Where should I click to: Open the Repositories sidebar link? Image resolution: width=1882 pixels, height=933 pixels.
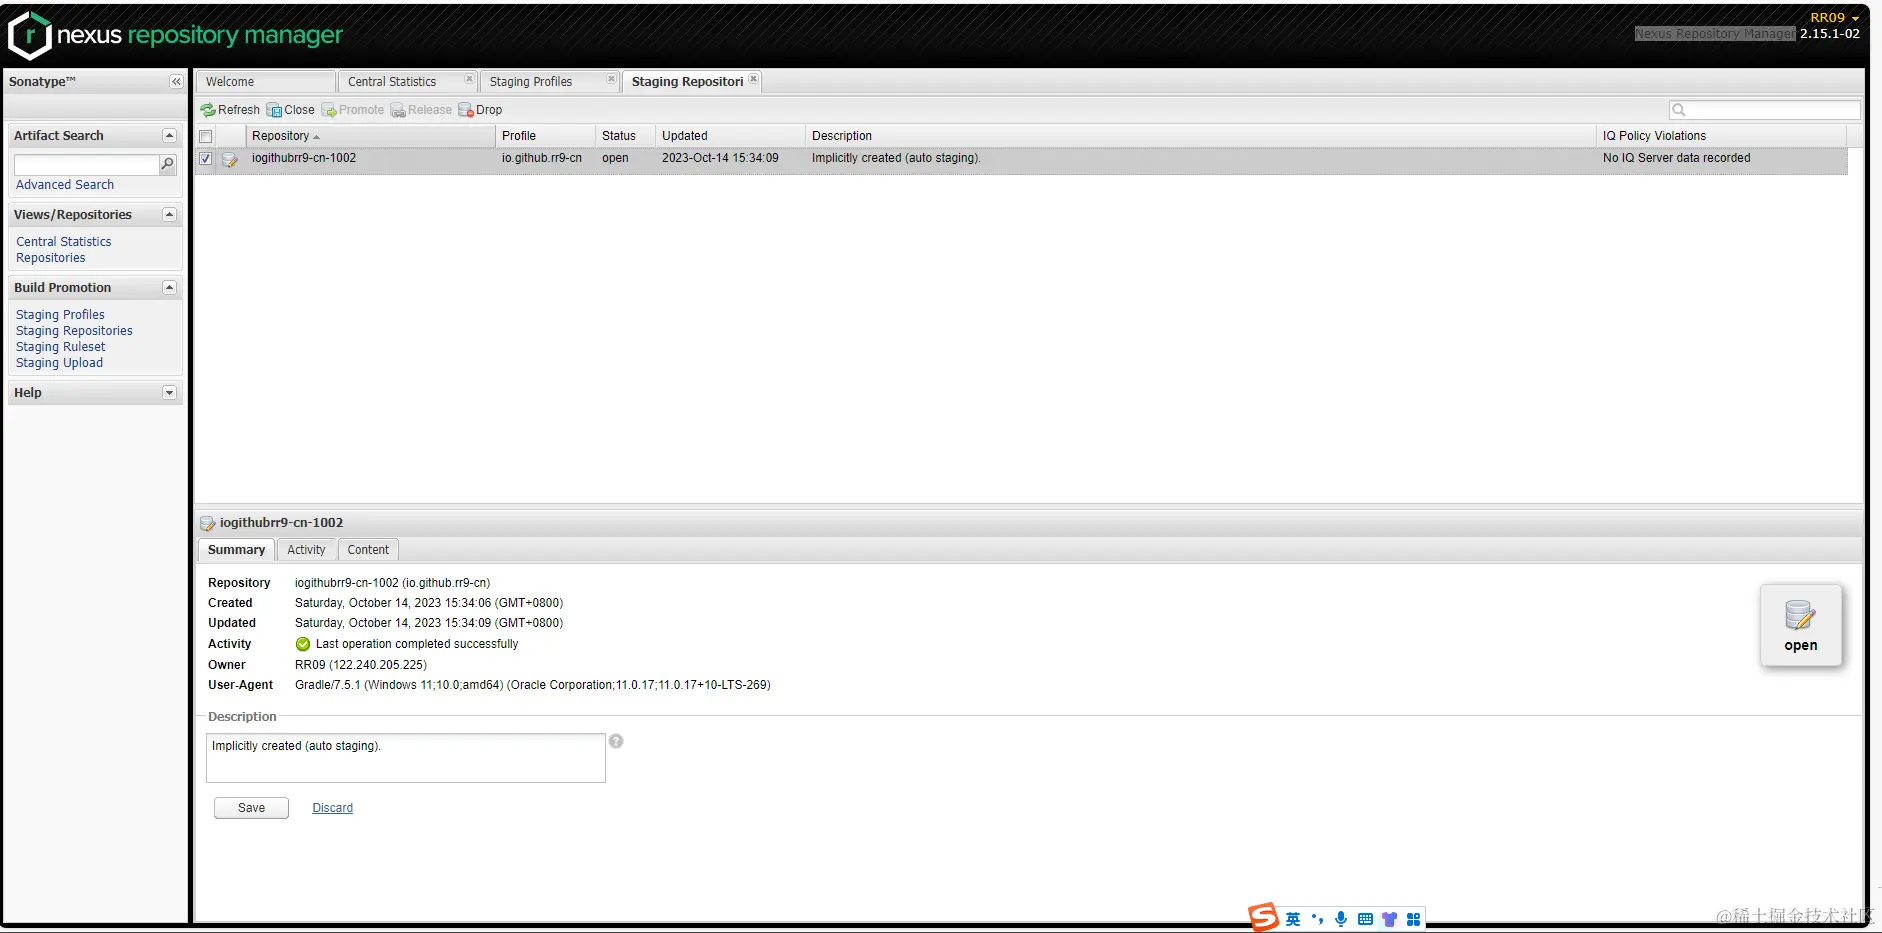tap(51, 258)
